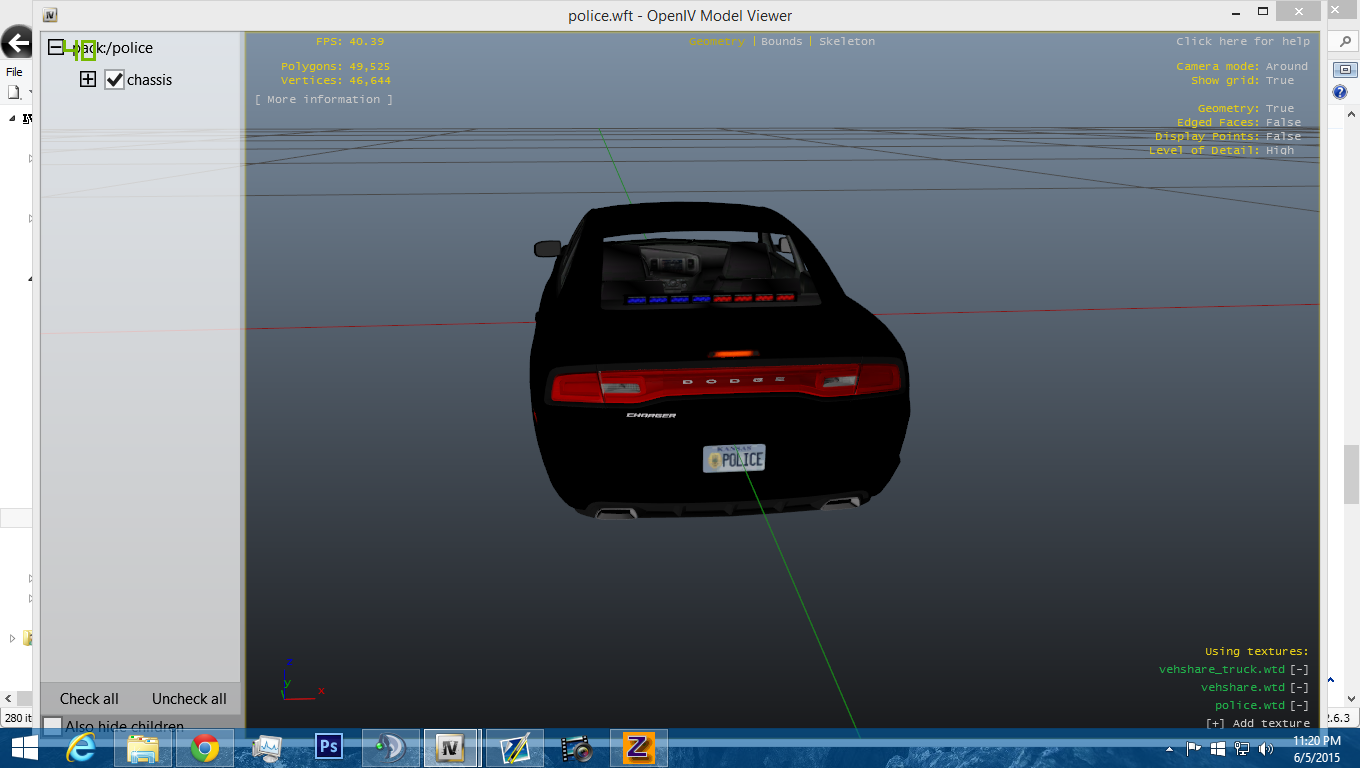Switch to the Bounds view tab
This screenshot has width=1360, height=768.
click(782, 42)
